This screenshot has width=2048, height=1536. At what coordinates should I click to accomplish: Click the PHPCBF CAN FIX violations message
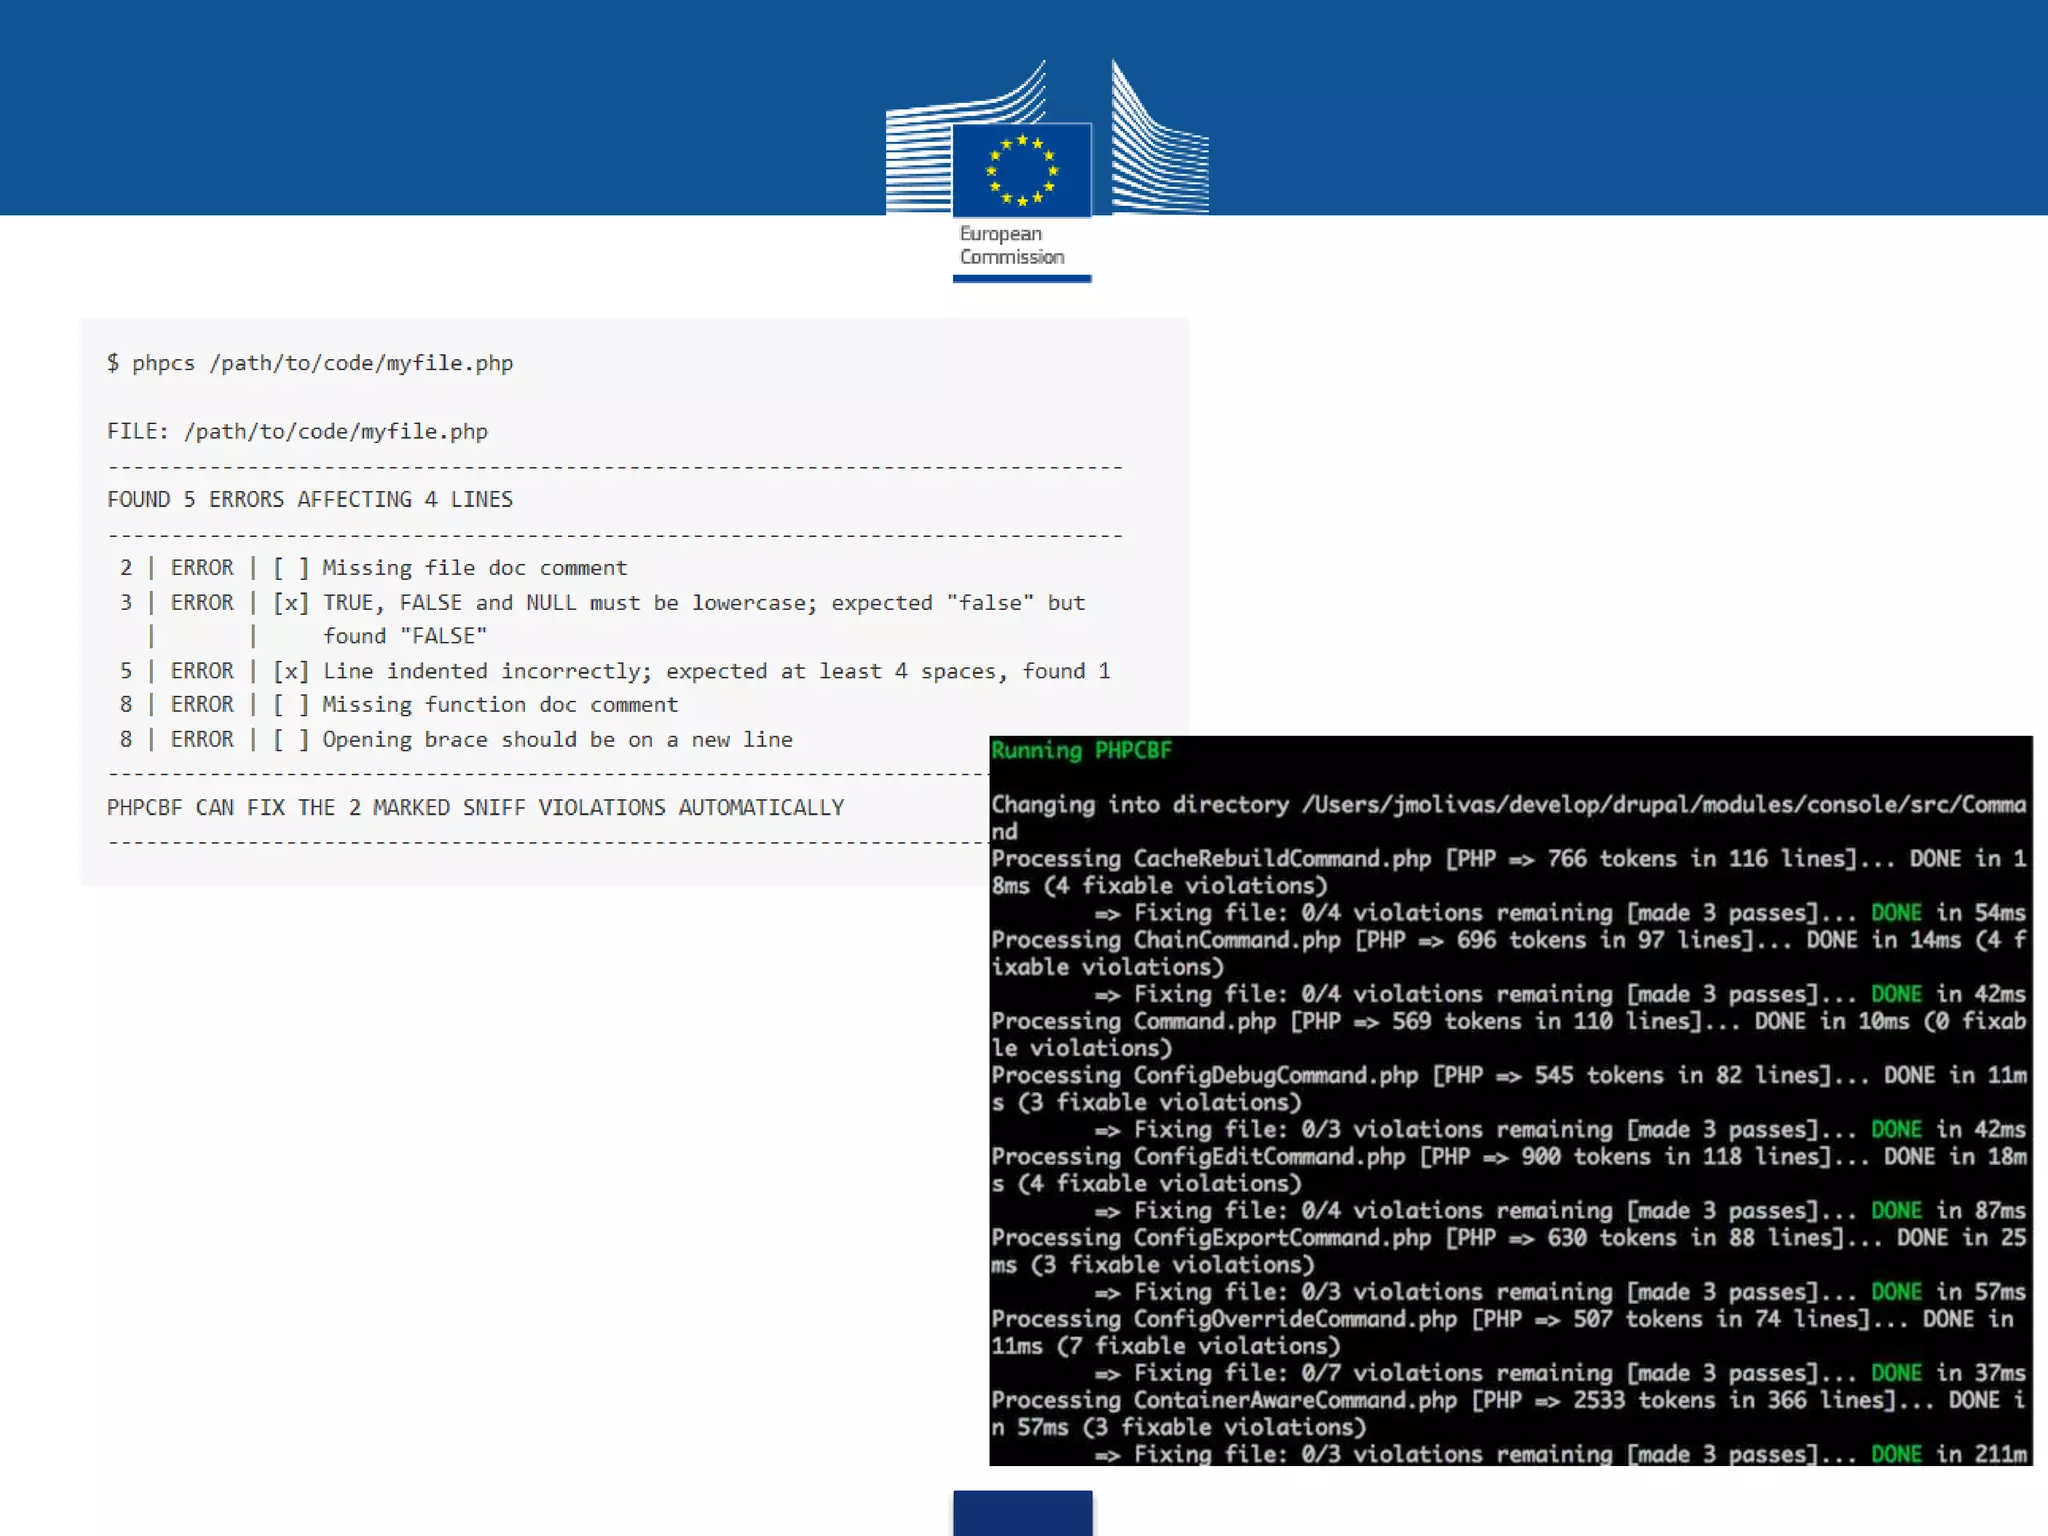(475, 808)
